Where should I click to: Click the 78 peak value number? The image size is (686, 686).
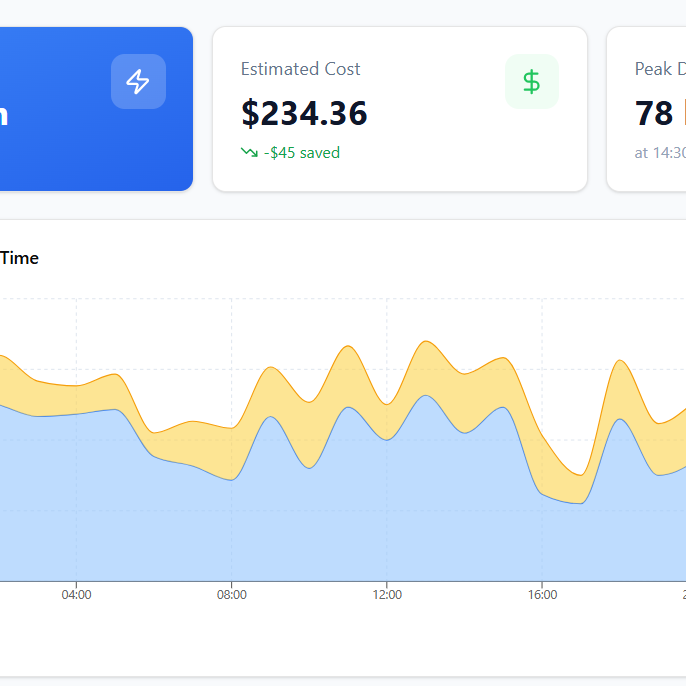coord(655,113)
